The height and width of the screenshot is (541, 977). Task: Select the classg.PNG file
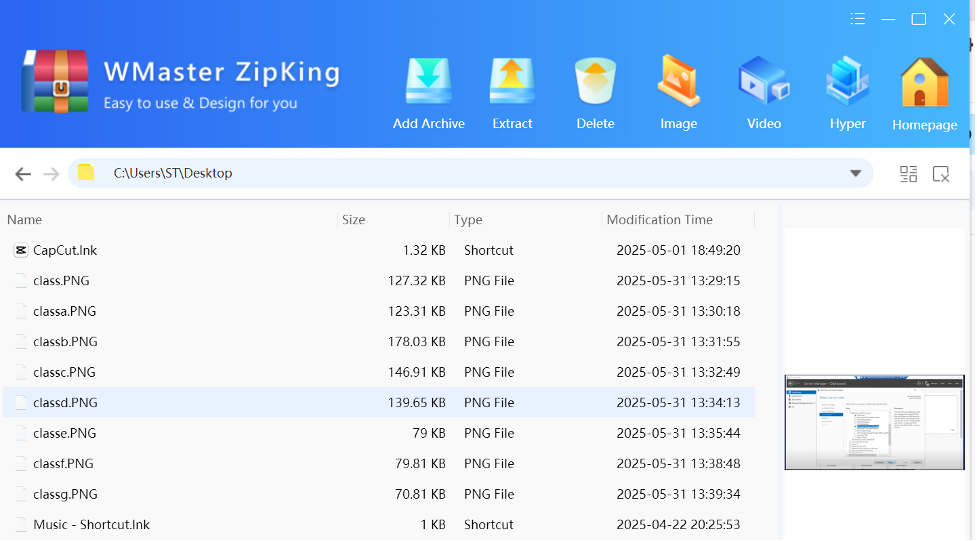click(x=65, y=495)
